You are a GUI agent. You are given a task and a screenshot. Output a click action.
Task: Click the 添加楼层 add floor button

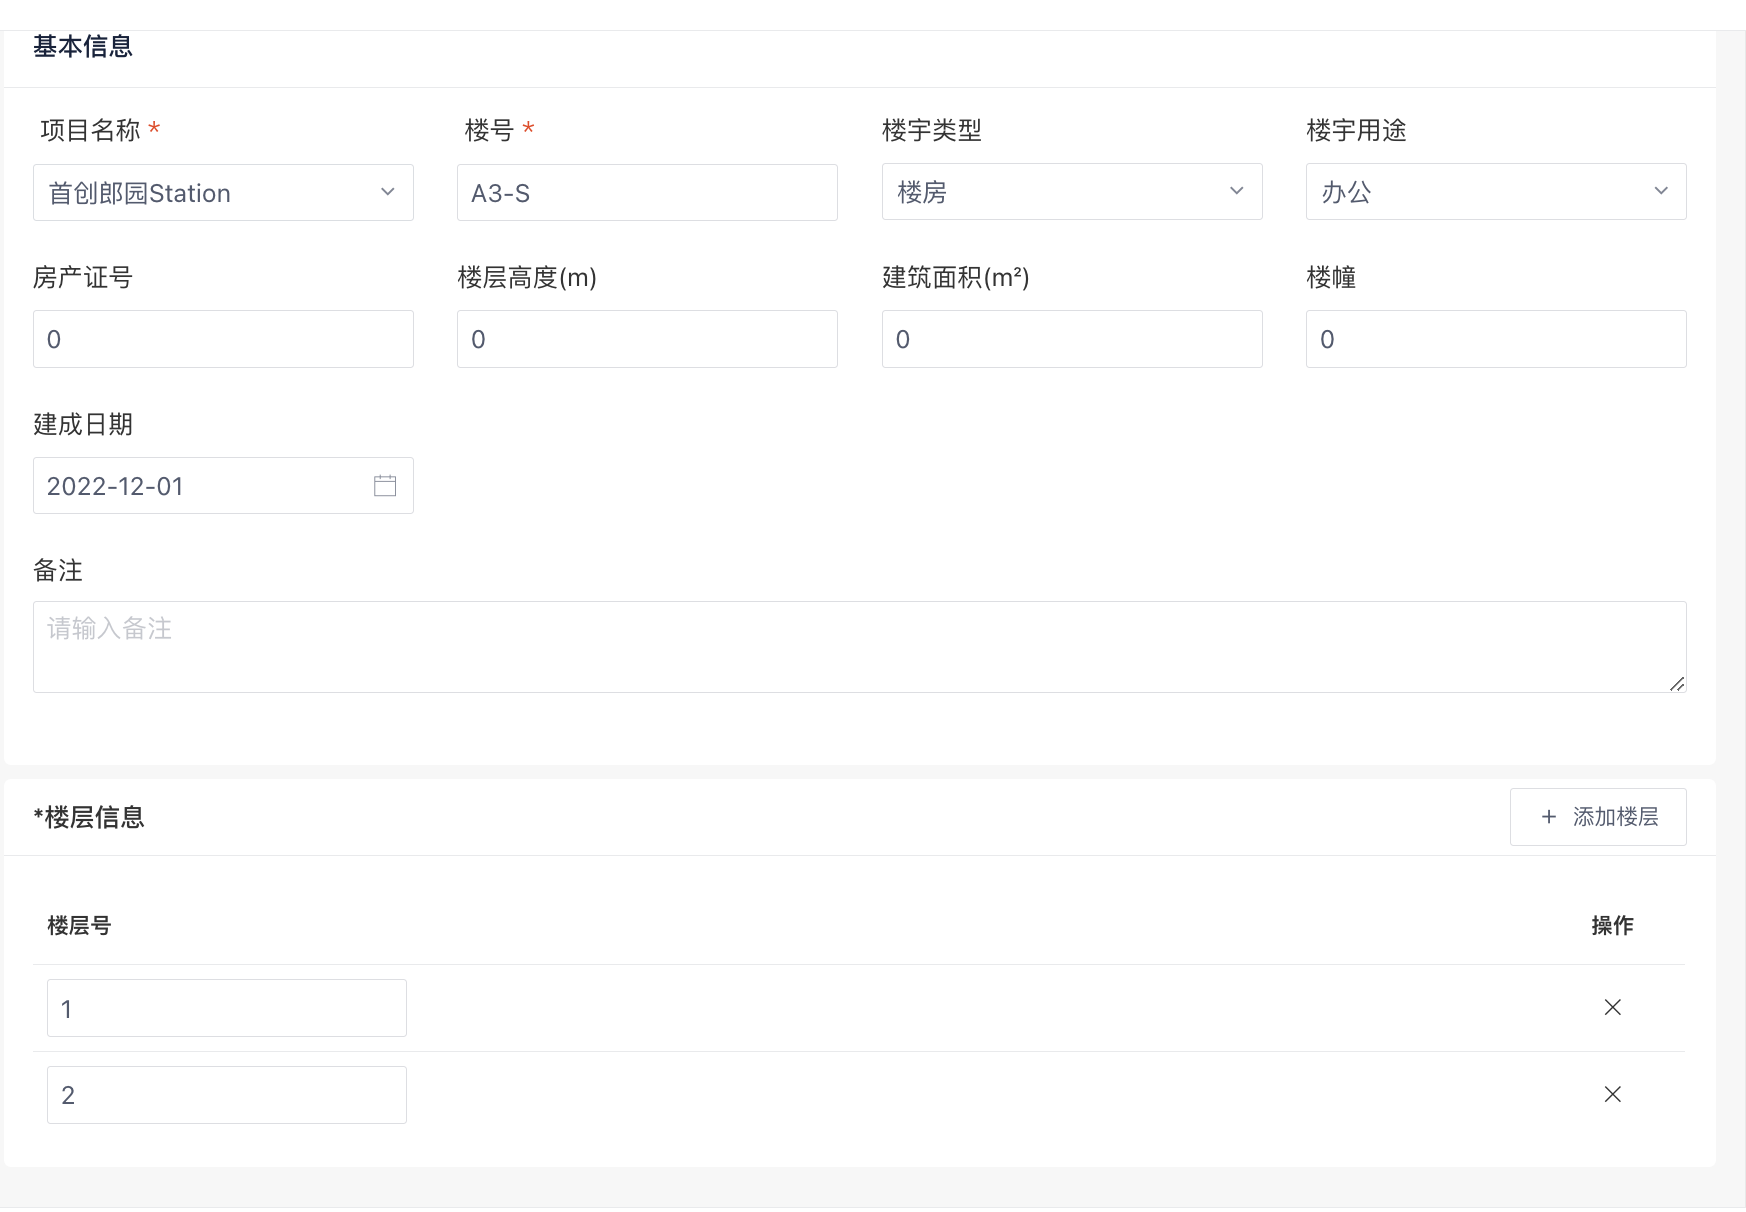[1597, 817]
